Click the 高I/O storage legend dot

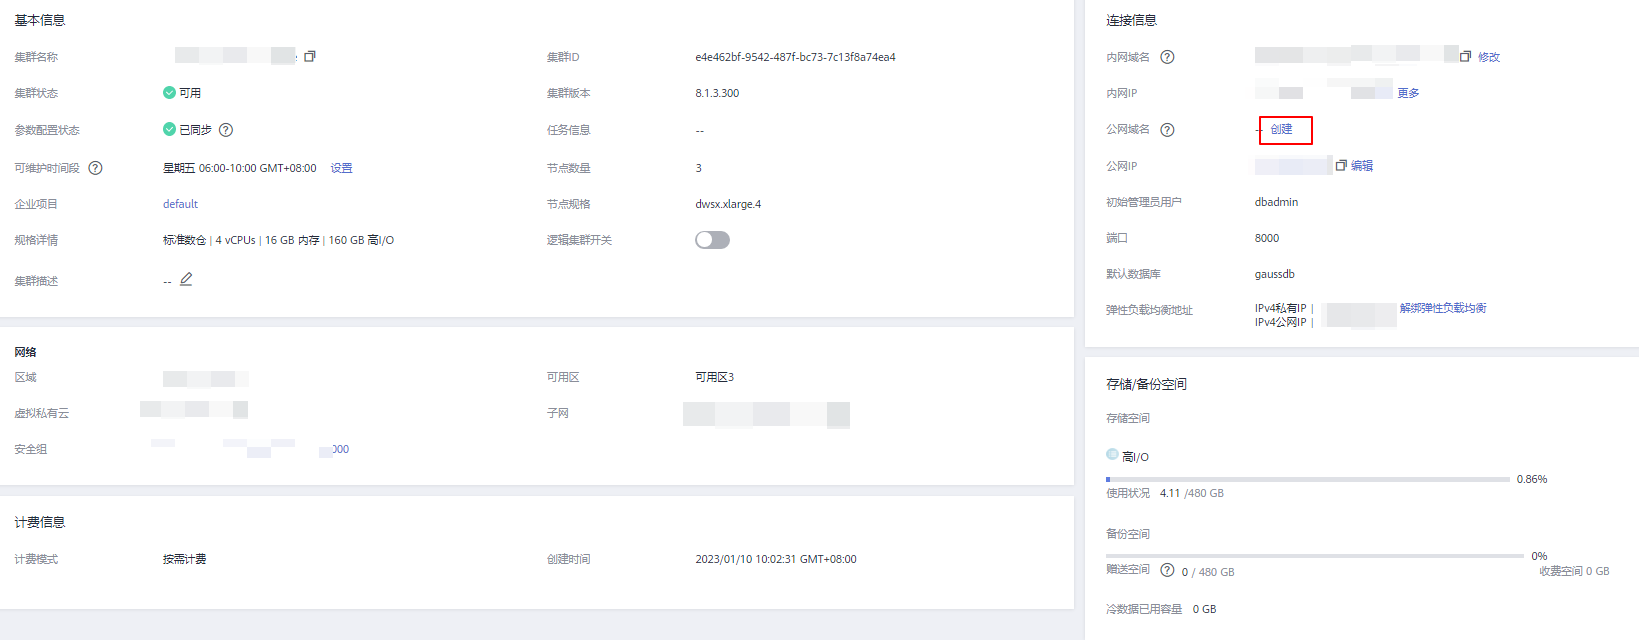pyautogui.click(x=1112, y=454)
